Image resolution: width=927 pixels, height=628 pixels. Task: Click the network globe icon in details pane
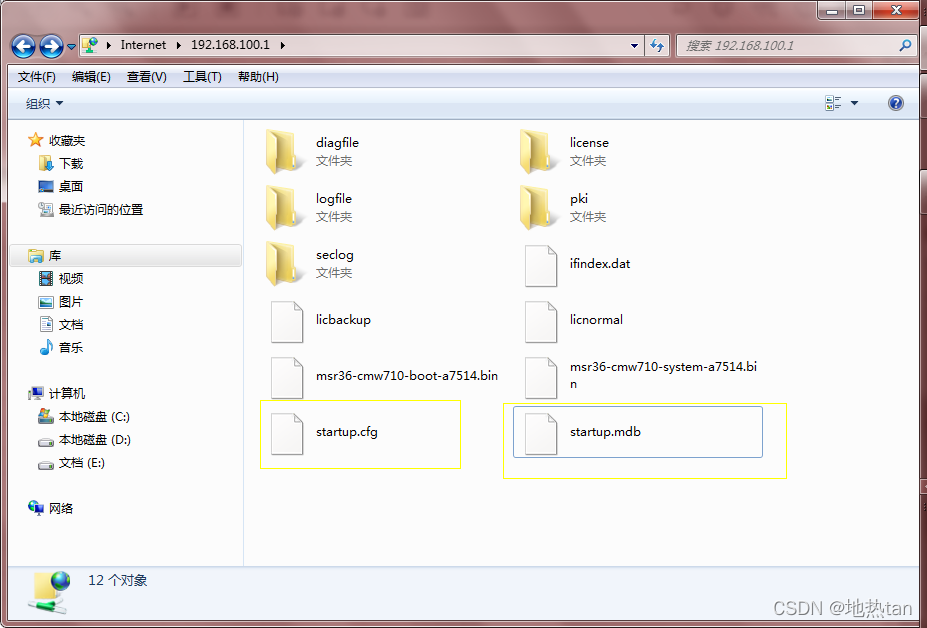(49, 593)
